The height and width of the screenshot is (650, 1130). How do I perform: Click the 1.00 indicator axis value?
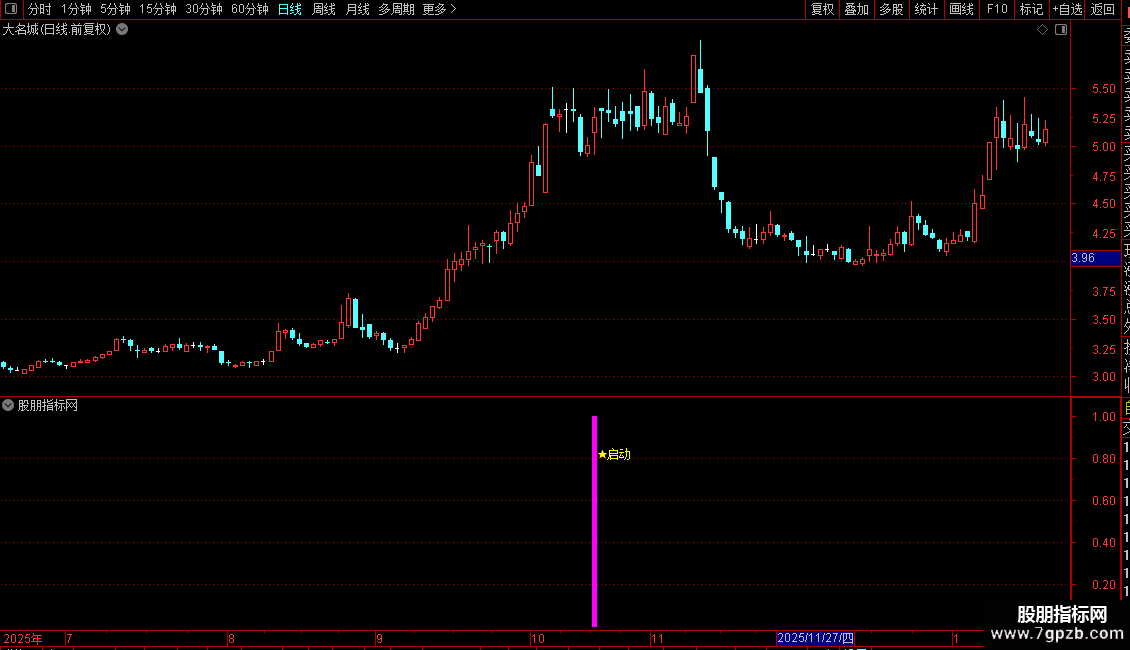pos(1104,417)
